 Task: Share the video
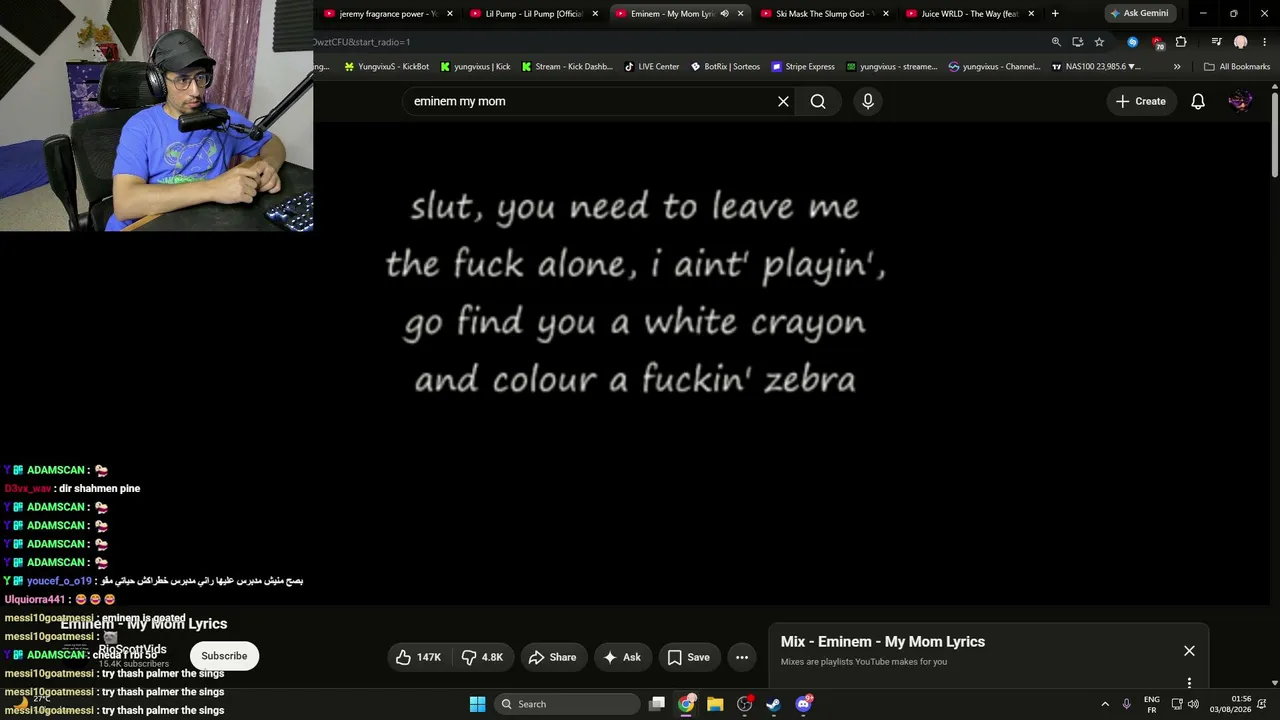coord(552,657)
